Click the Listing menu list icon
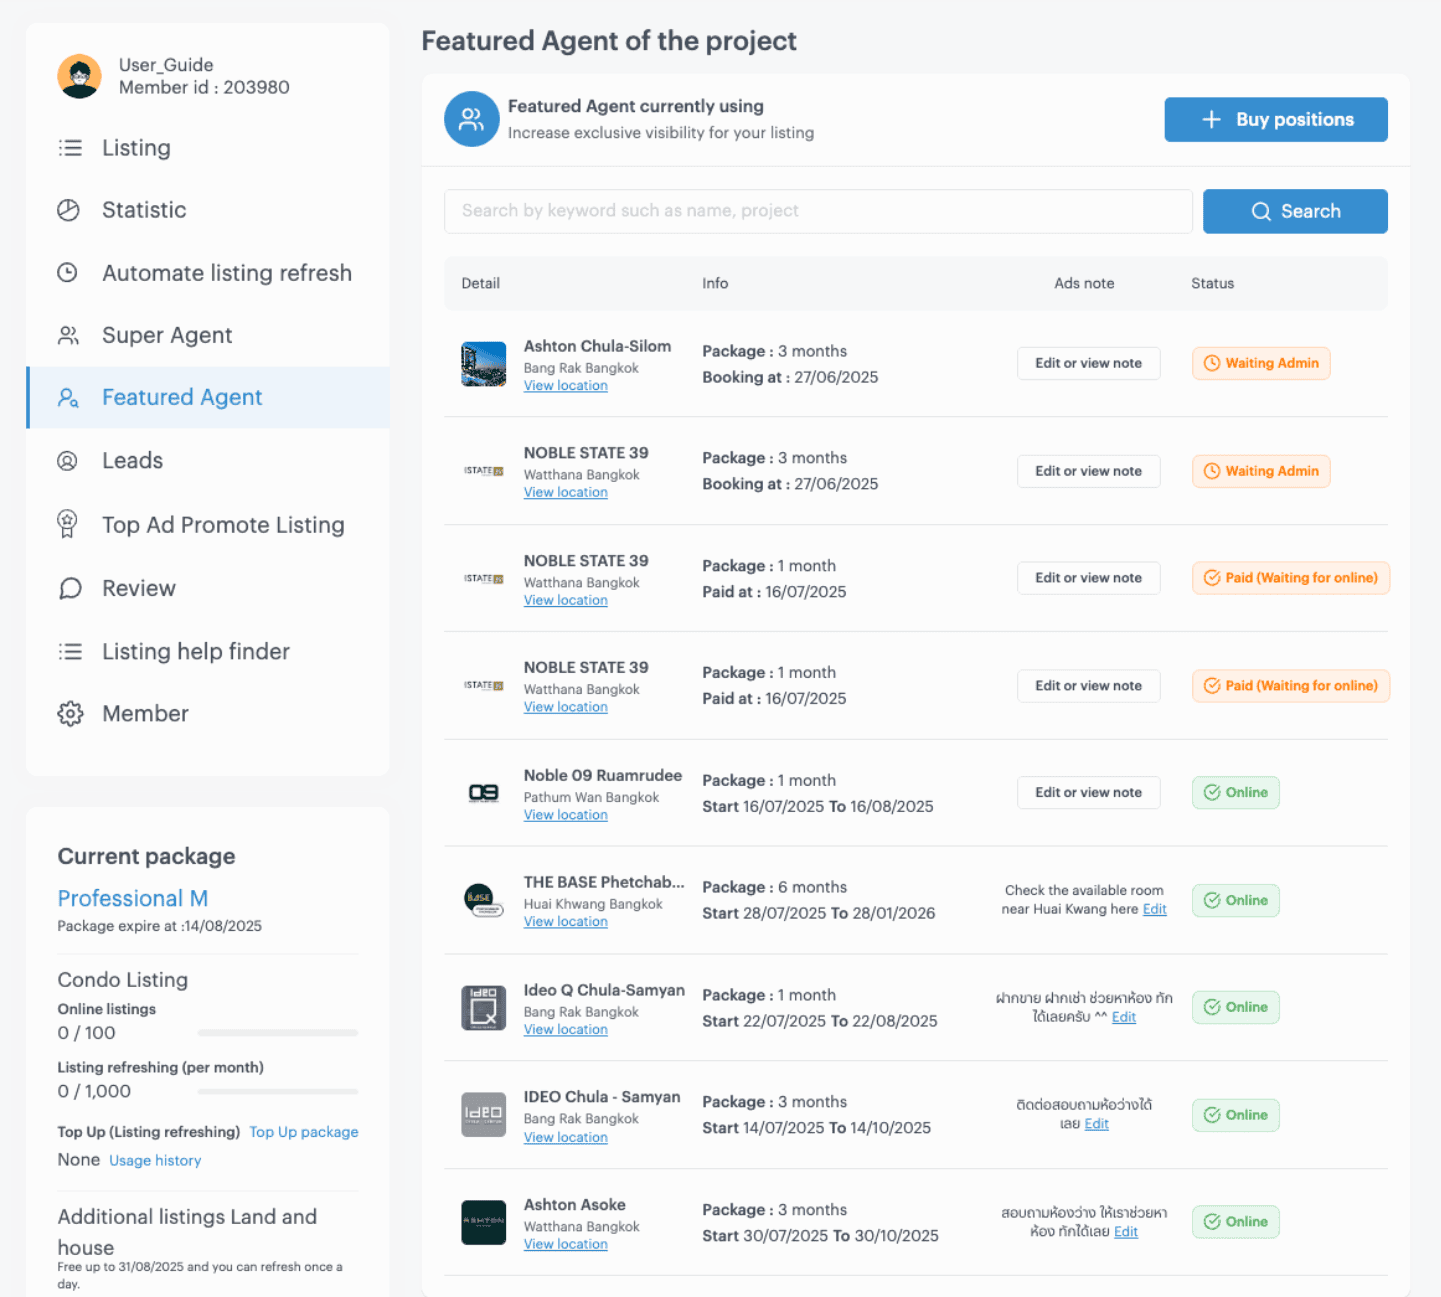The image size is (1441, 1297). coord(70,148)
